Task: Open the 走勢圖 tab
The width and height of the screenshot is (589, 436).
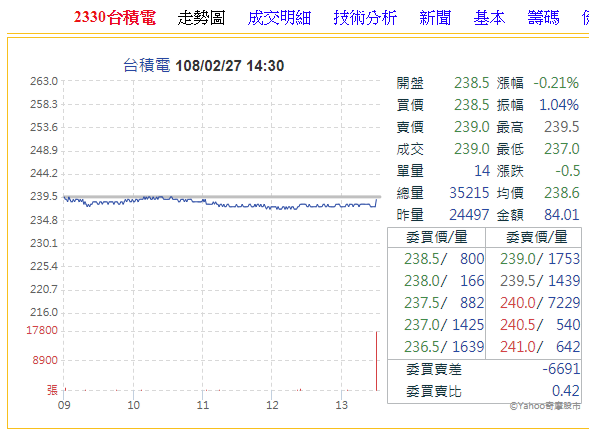Action: [x=201, y=18]
